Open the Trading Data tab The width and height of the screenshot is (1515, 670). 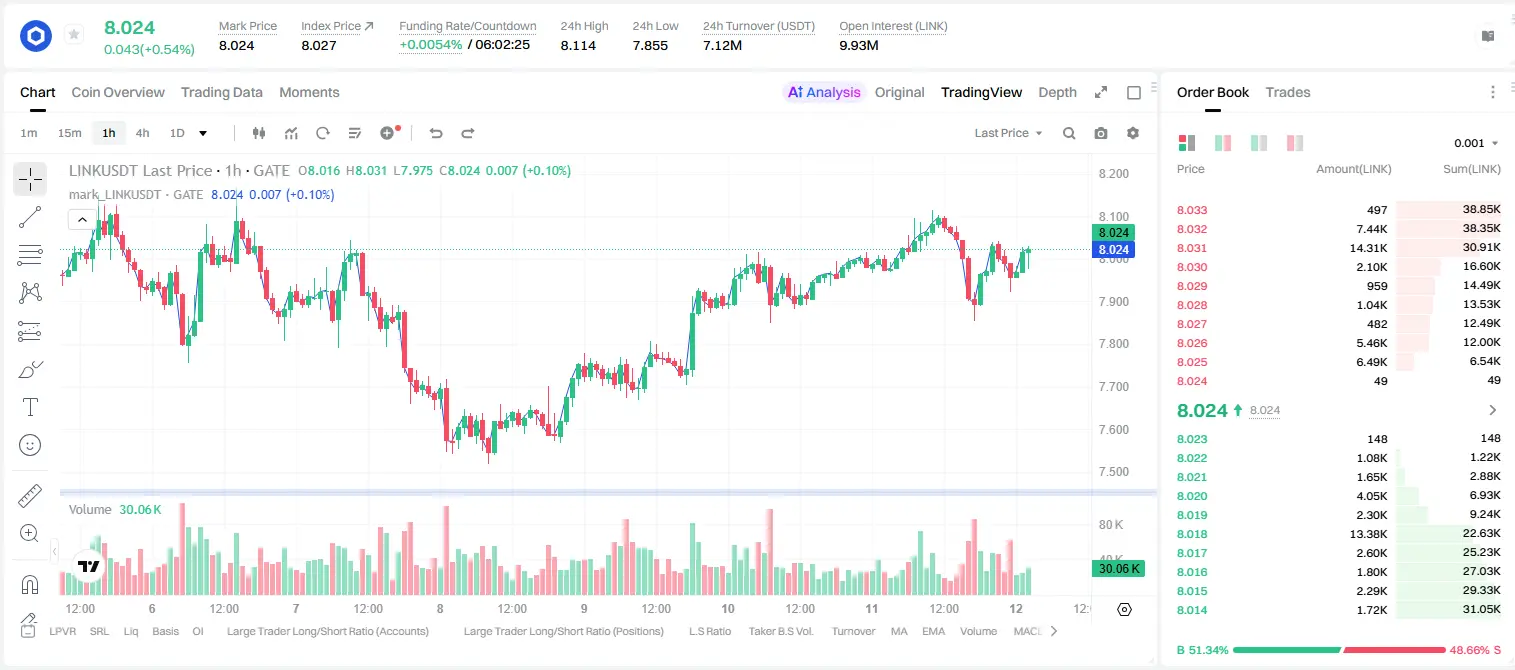tap(222, 92)
